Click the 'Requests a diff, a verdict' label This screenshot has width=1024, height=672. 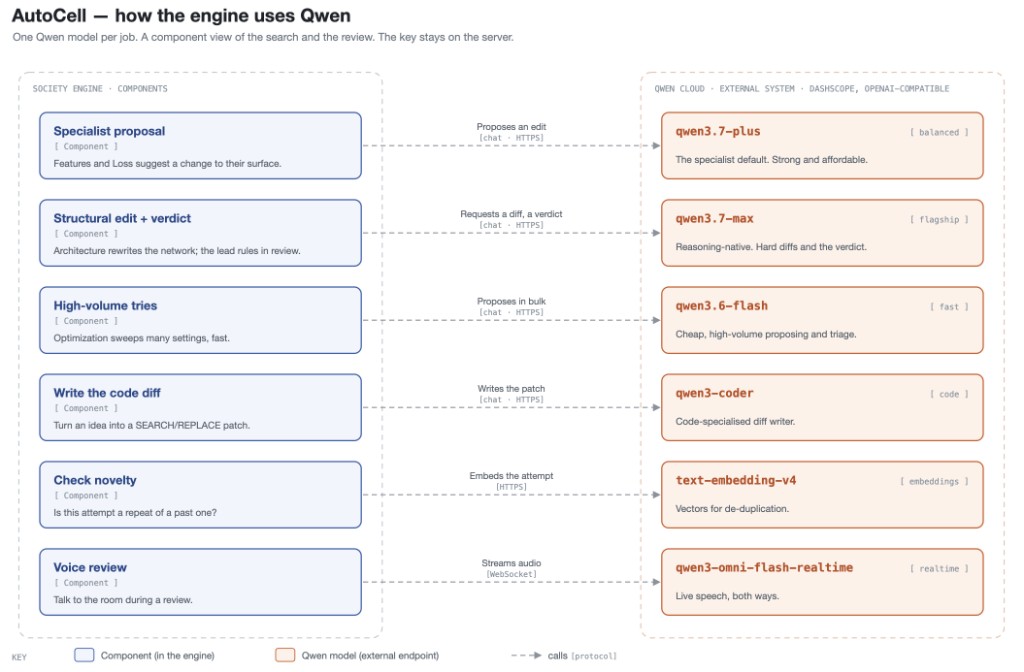(511, 214)
